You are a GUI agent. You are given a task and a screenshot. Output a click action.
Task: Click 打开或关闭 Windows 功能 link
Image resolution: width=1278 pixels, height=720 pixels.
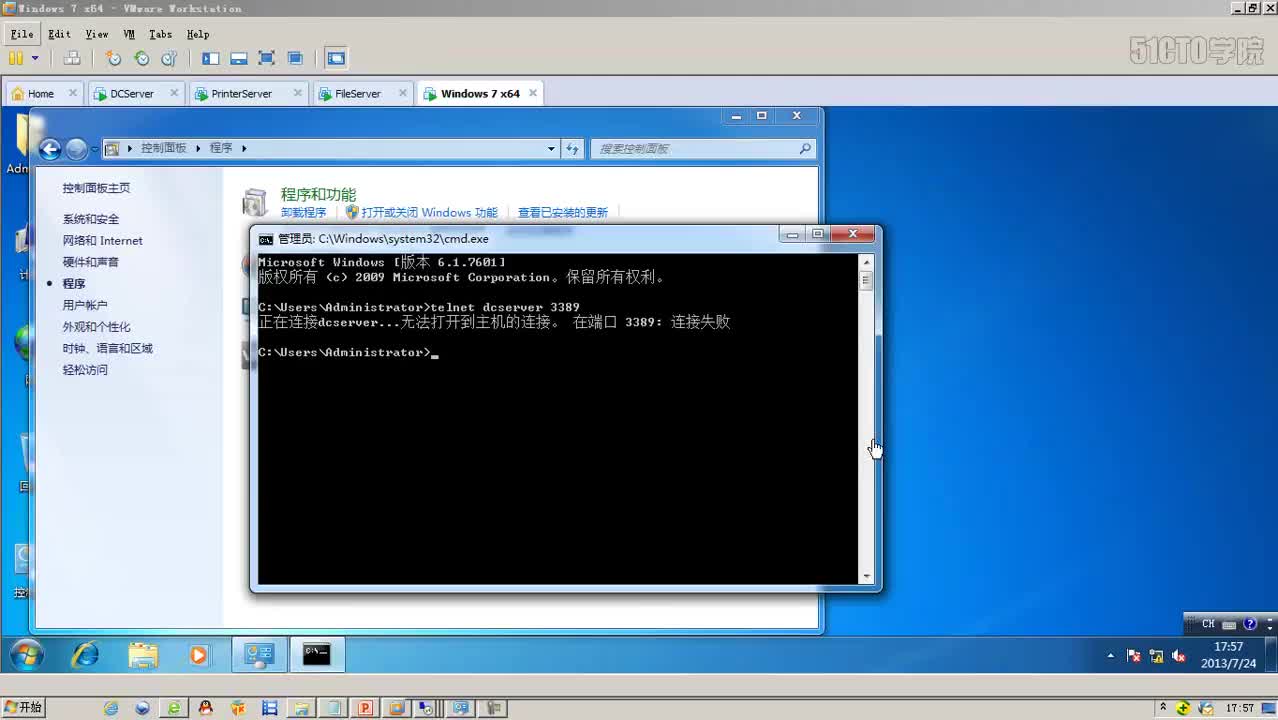[429, 212]
